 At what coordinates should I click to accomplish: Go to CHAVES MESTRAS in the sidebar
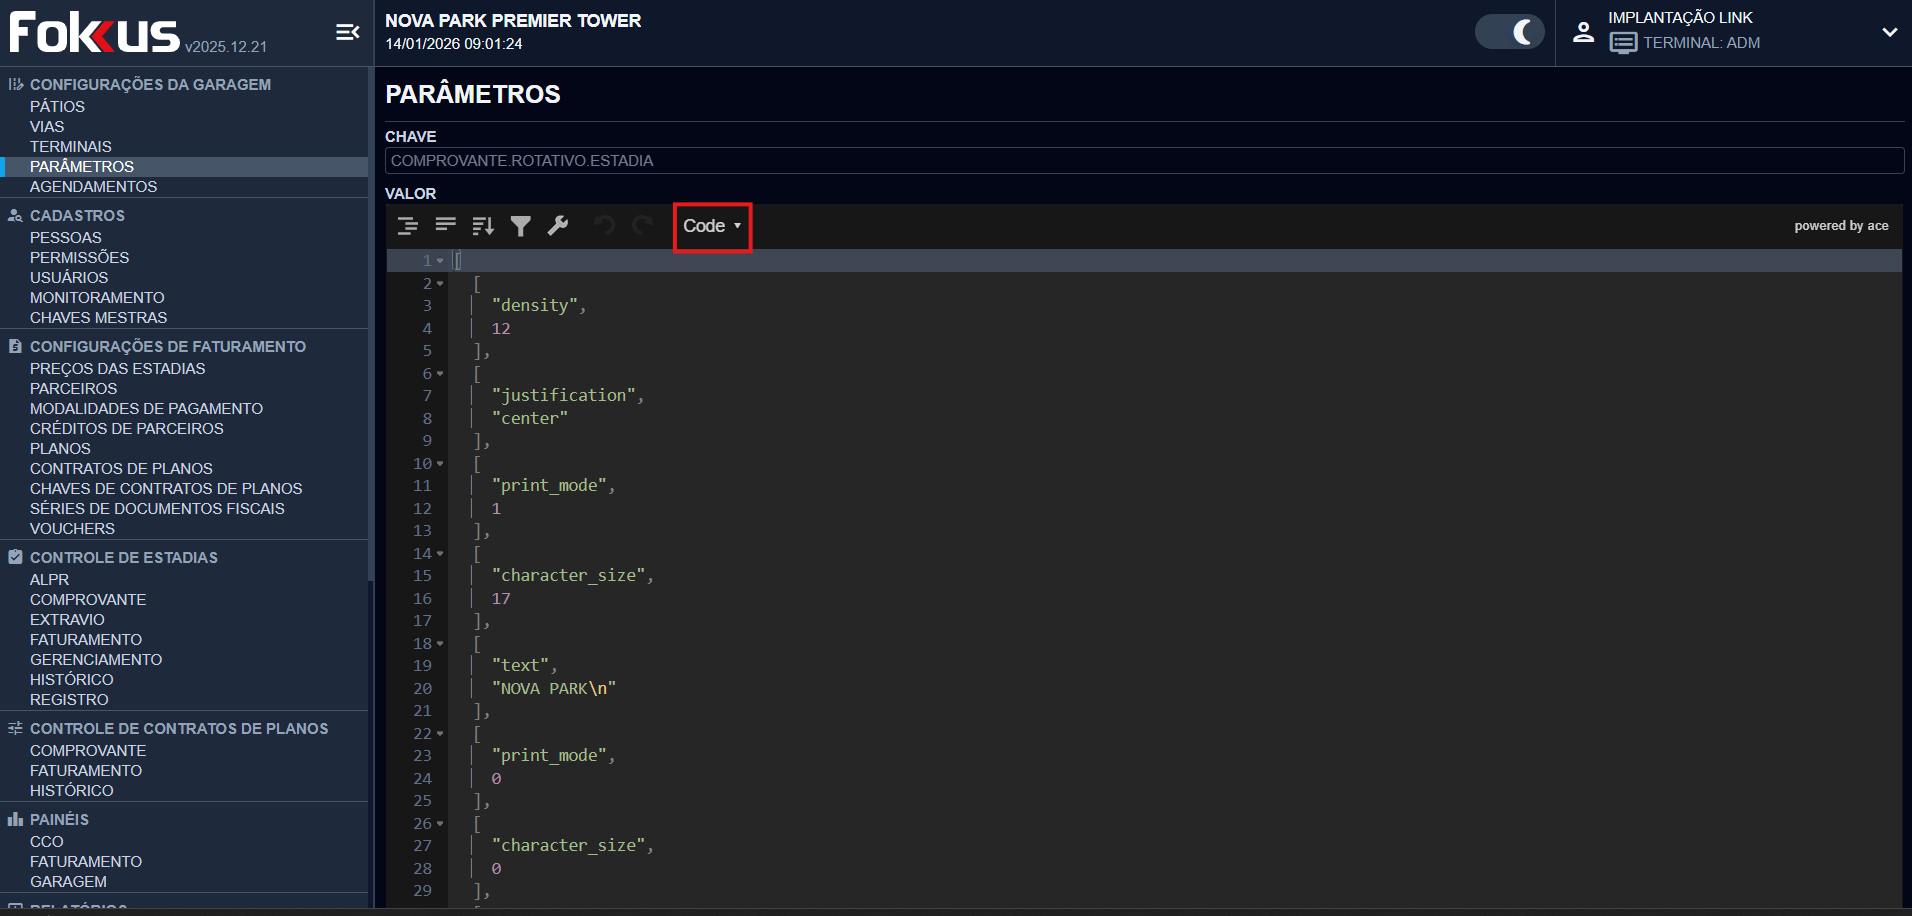98,318
